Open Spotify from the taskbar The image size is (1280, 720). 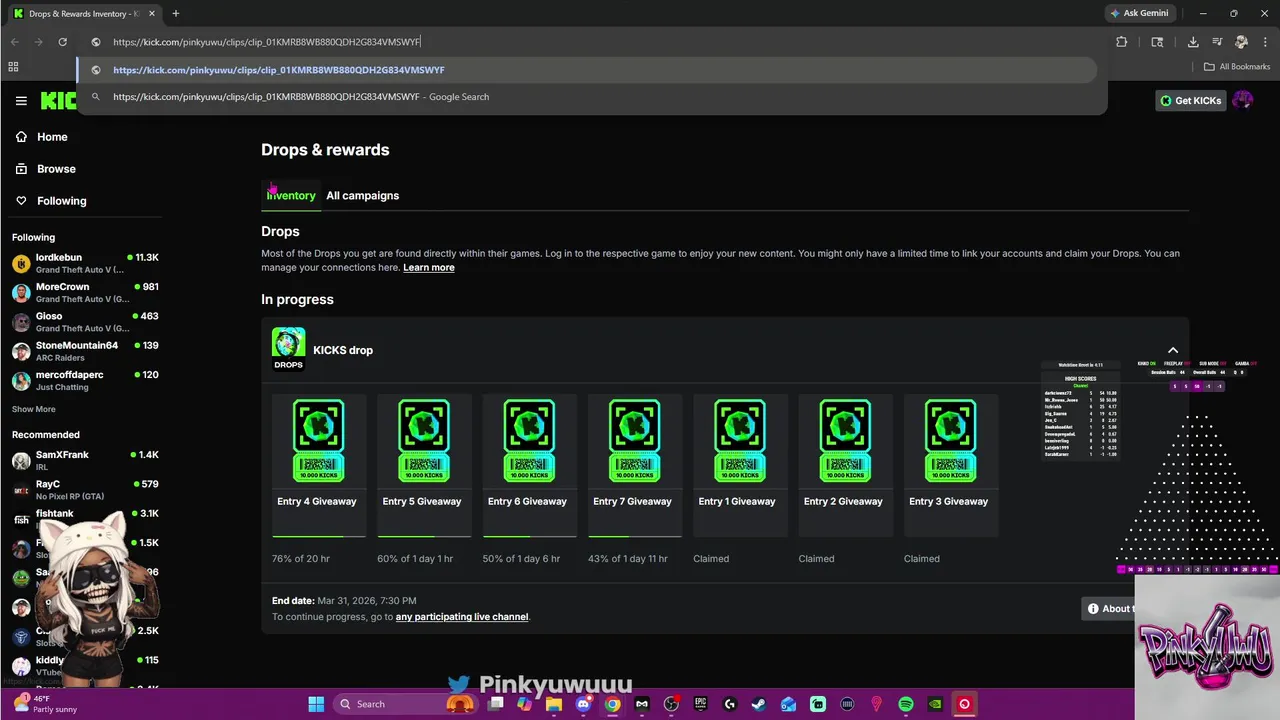click(906, 704)
